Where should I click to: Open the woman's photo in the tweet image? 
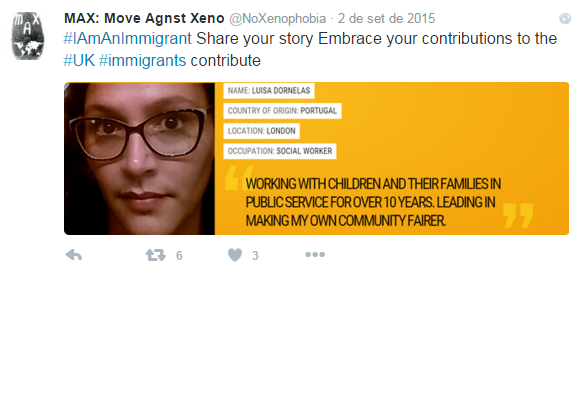tap(139, 159)
